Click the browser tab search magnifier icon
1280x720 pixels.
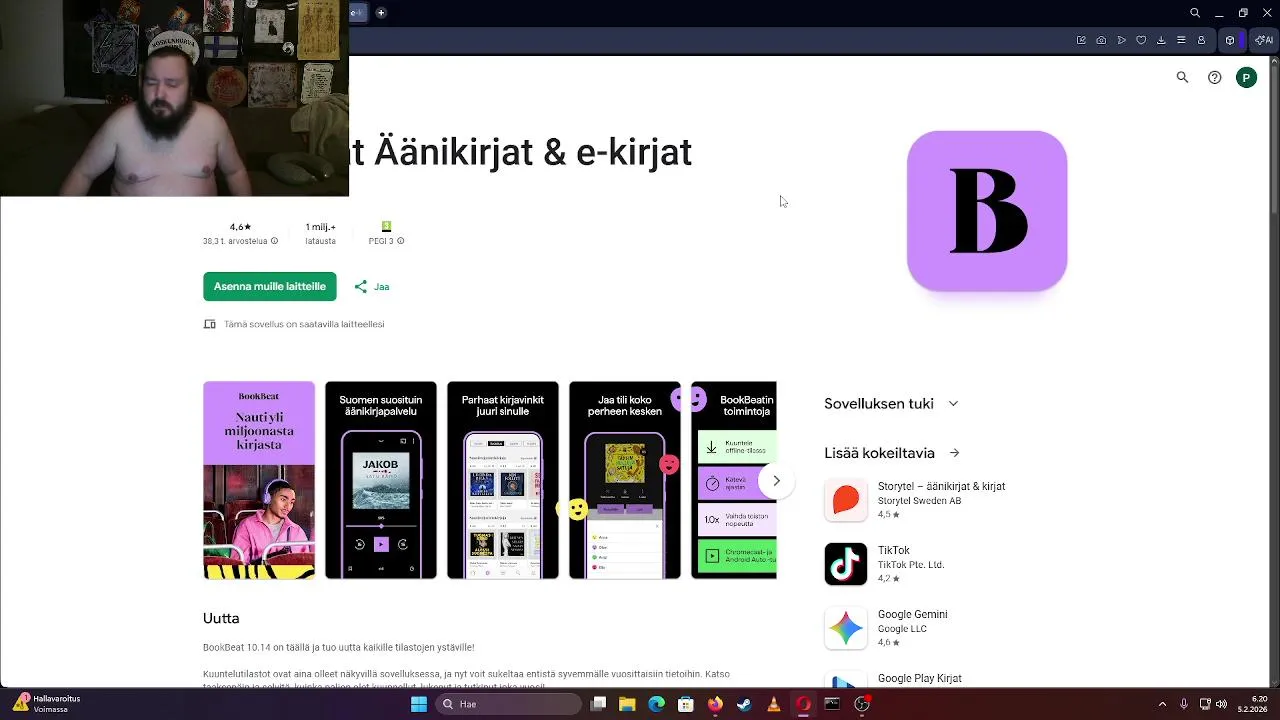coord(1195,13)
